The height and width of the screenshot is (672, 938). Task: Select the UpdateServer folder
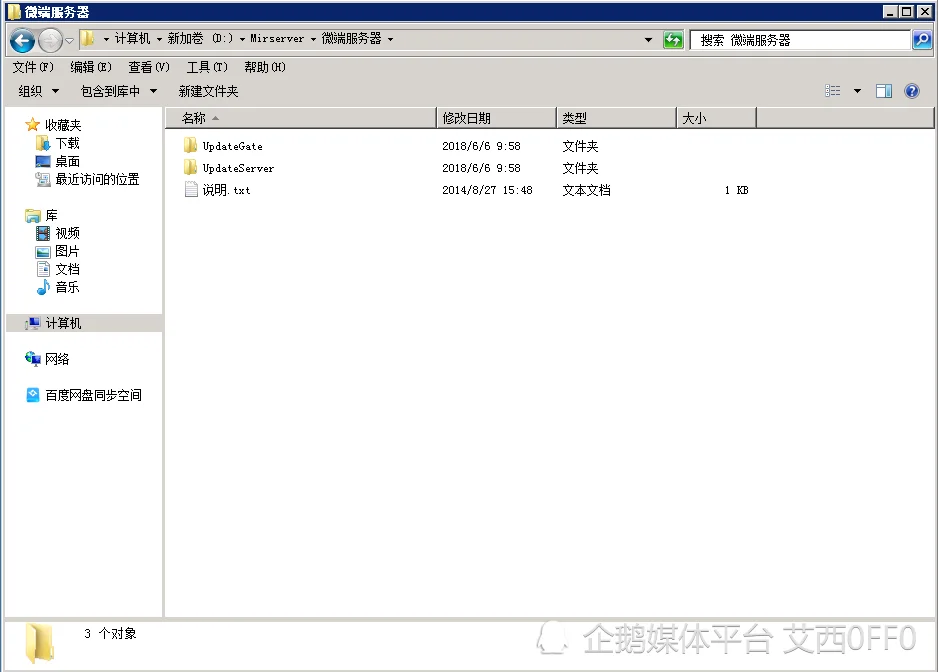[x=237, y=168]
